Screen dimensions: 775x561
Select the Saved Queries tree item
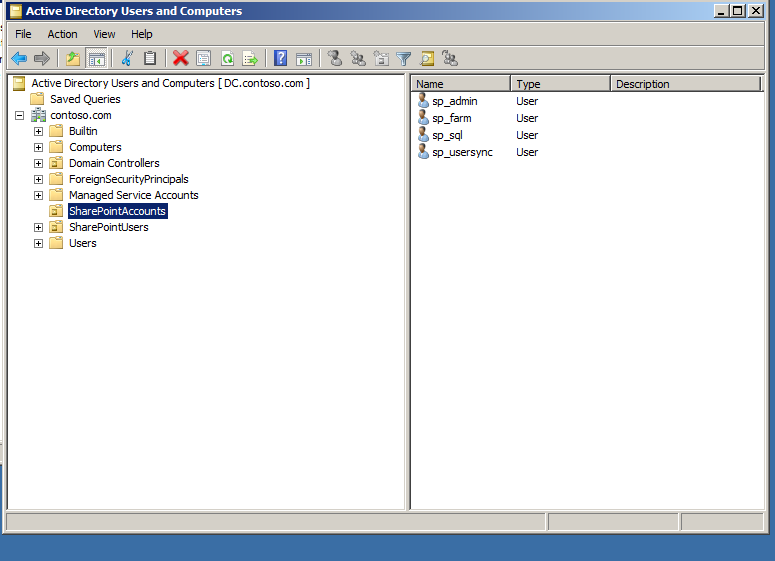click(x=85, y=99)
